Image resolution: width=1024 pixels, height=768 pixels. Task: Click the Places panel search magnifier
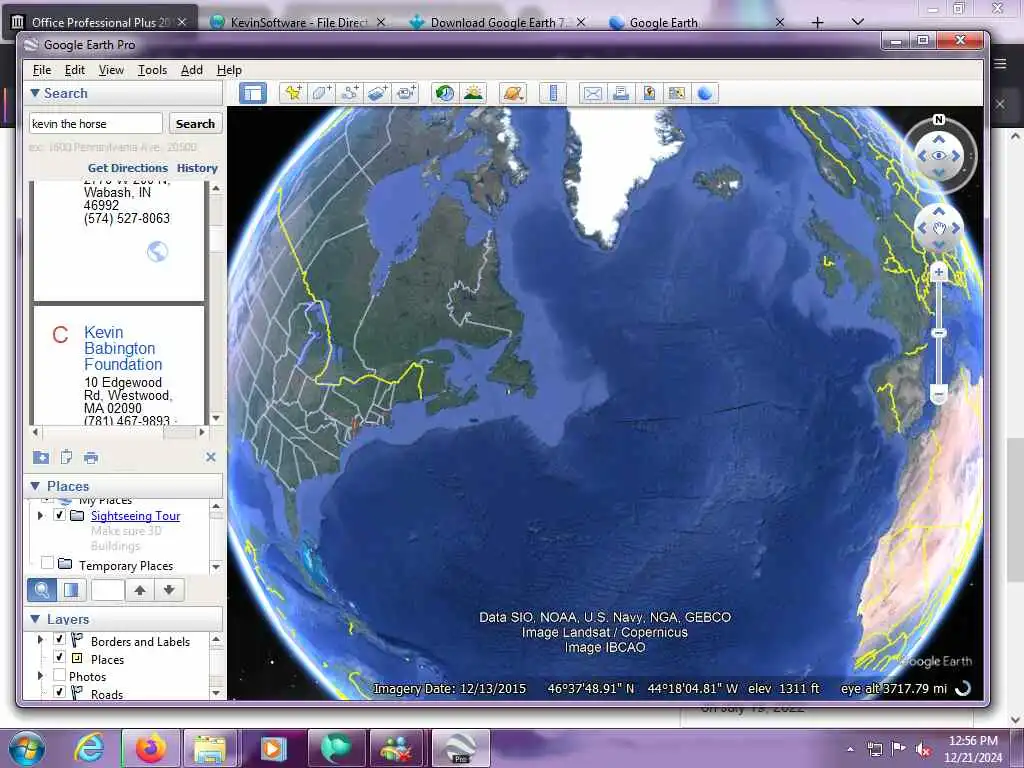point(41,590)
